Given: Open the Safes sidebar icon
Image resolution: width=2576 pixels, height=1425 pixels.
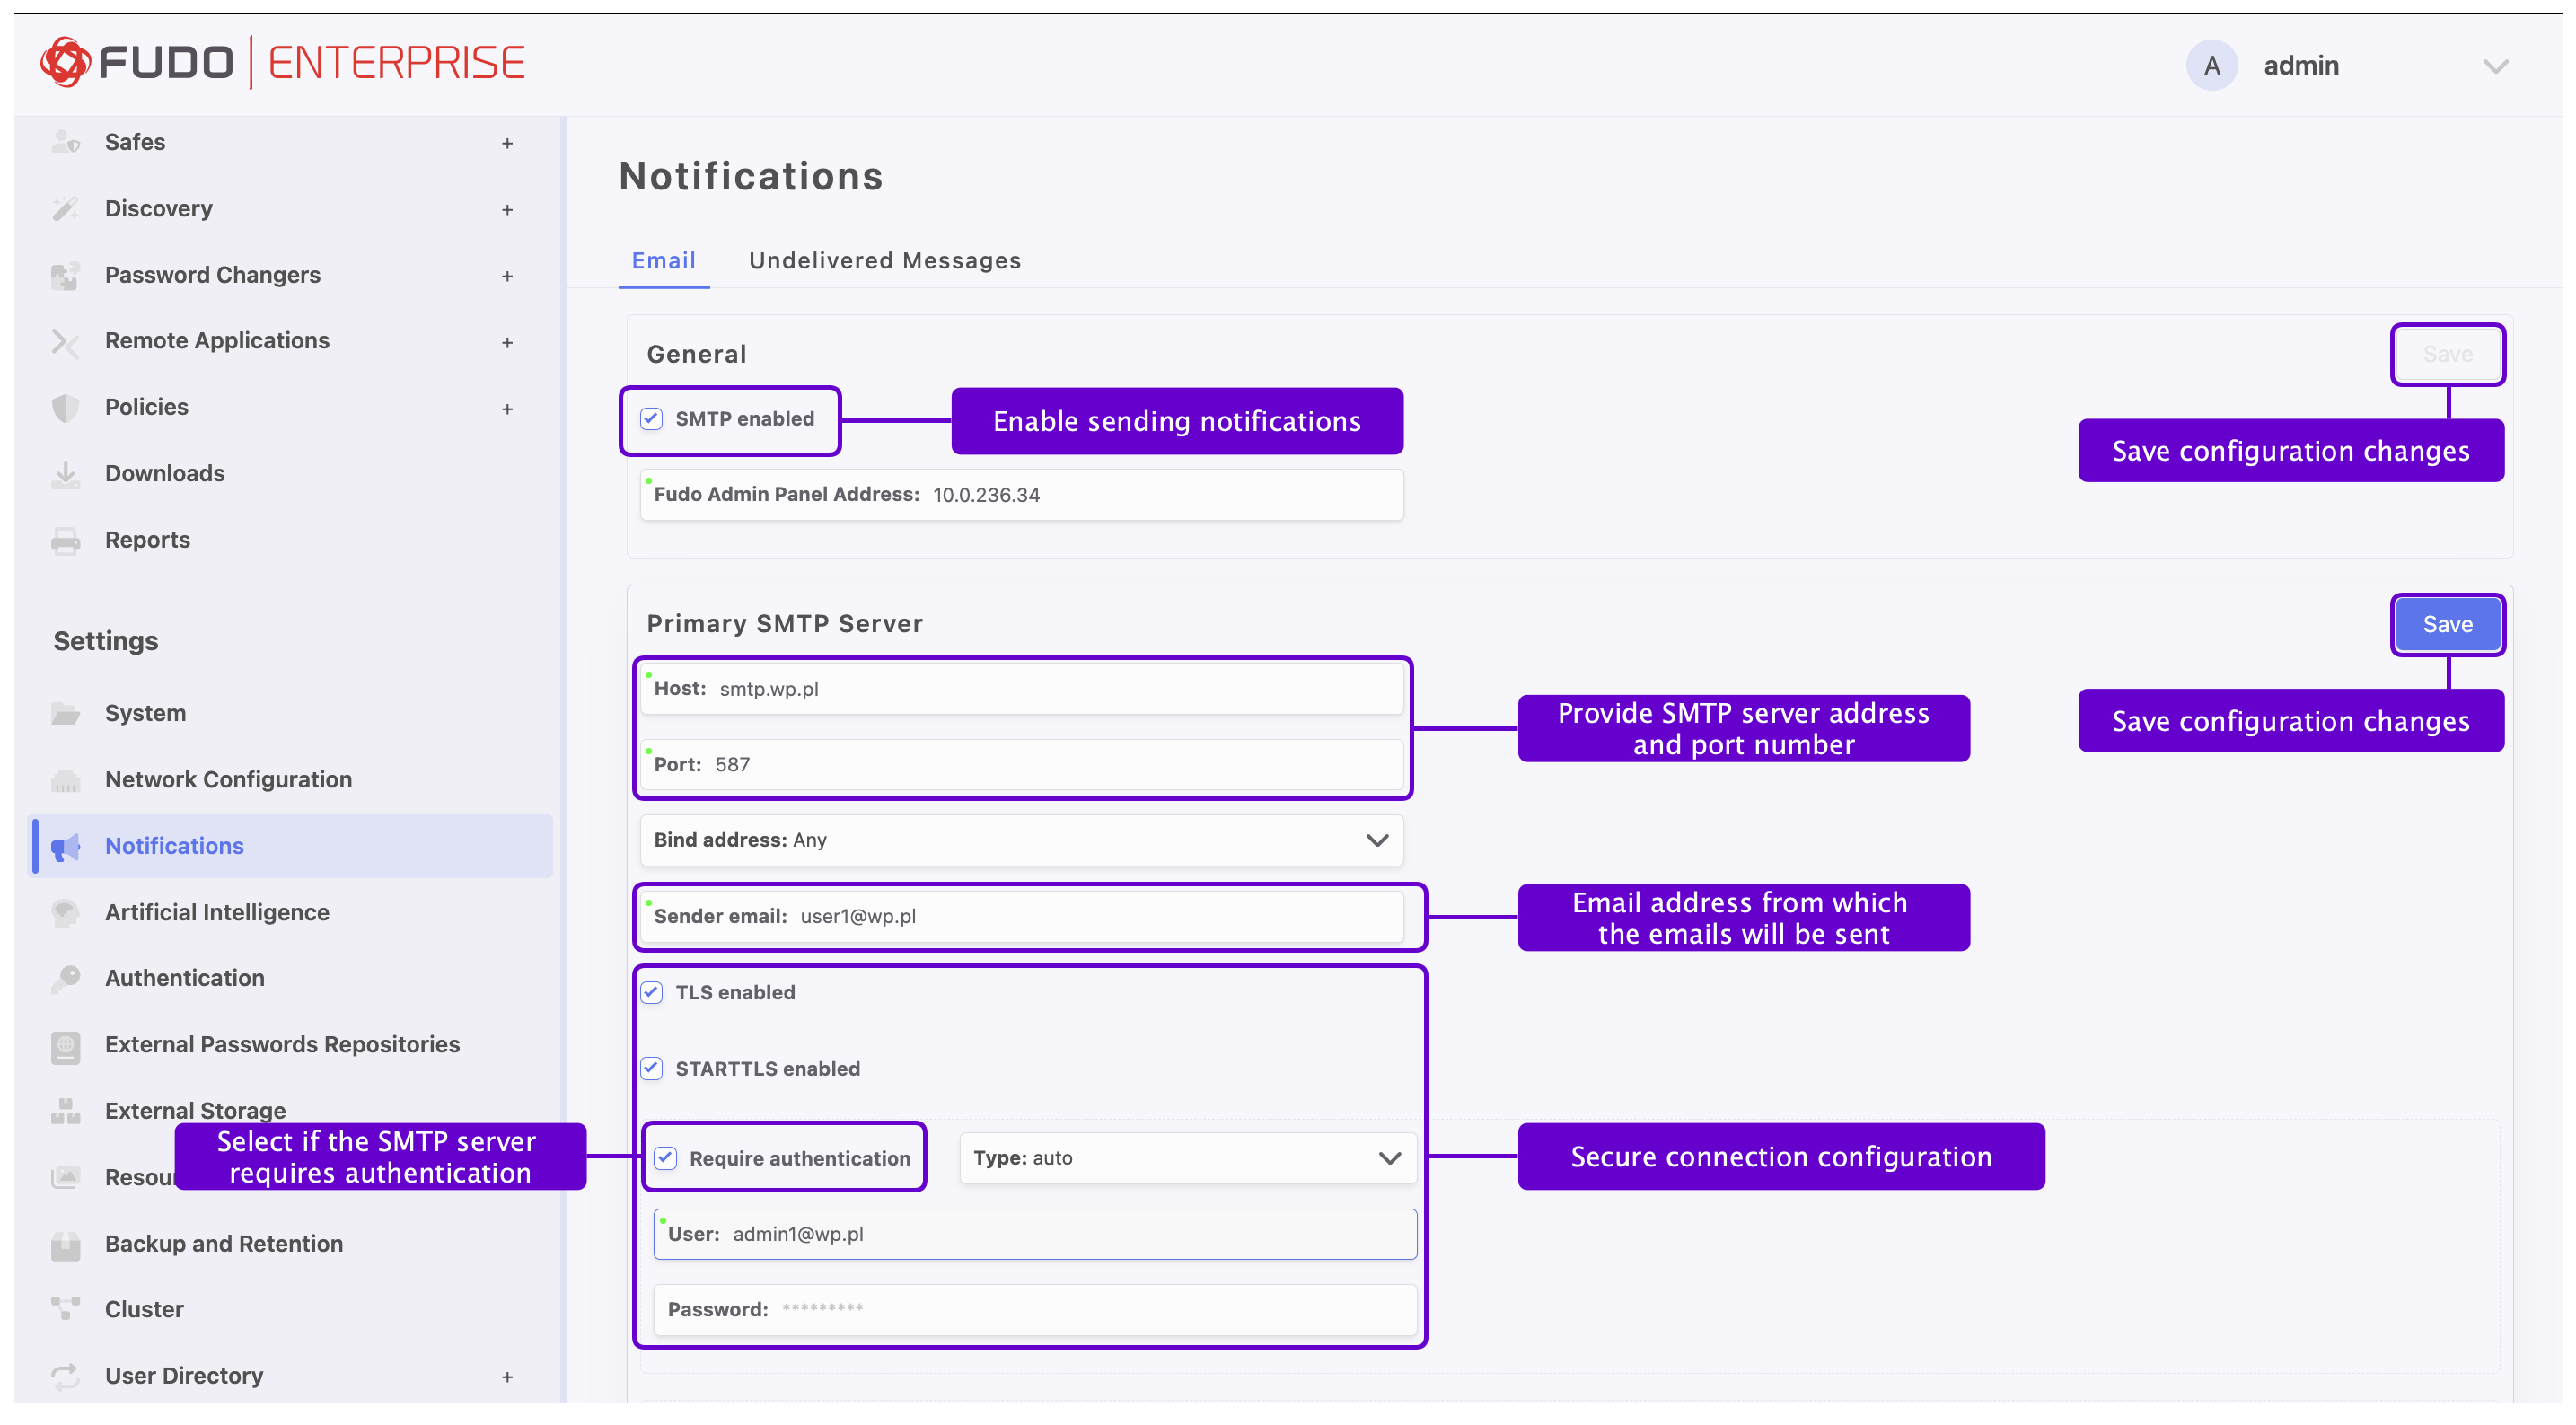Looking at the screenshot, I should (x=65, y=142).
